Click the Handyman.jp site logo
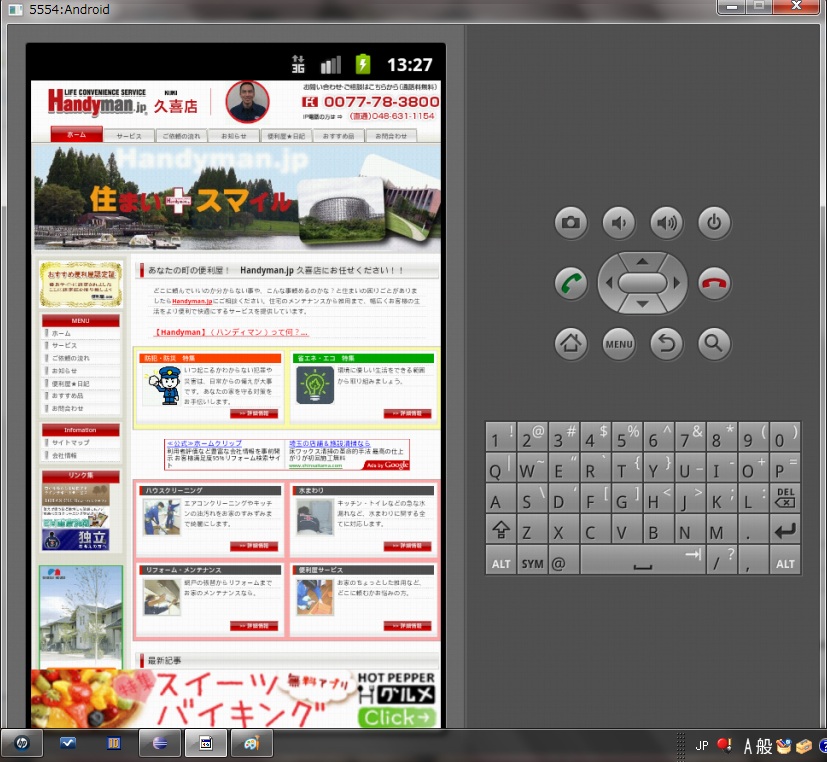 click(x=97, y=101)
